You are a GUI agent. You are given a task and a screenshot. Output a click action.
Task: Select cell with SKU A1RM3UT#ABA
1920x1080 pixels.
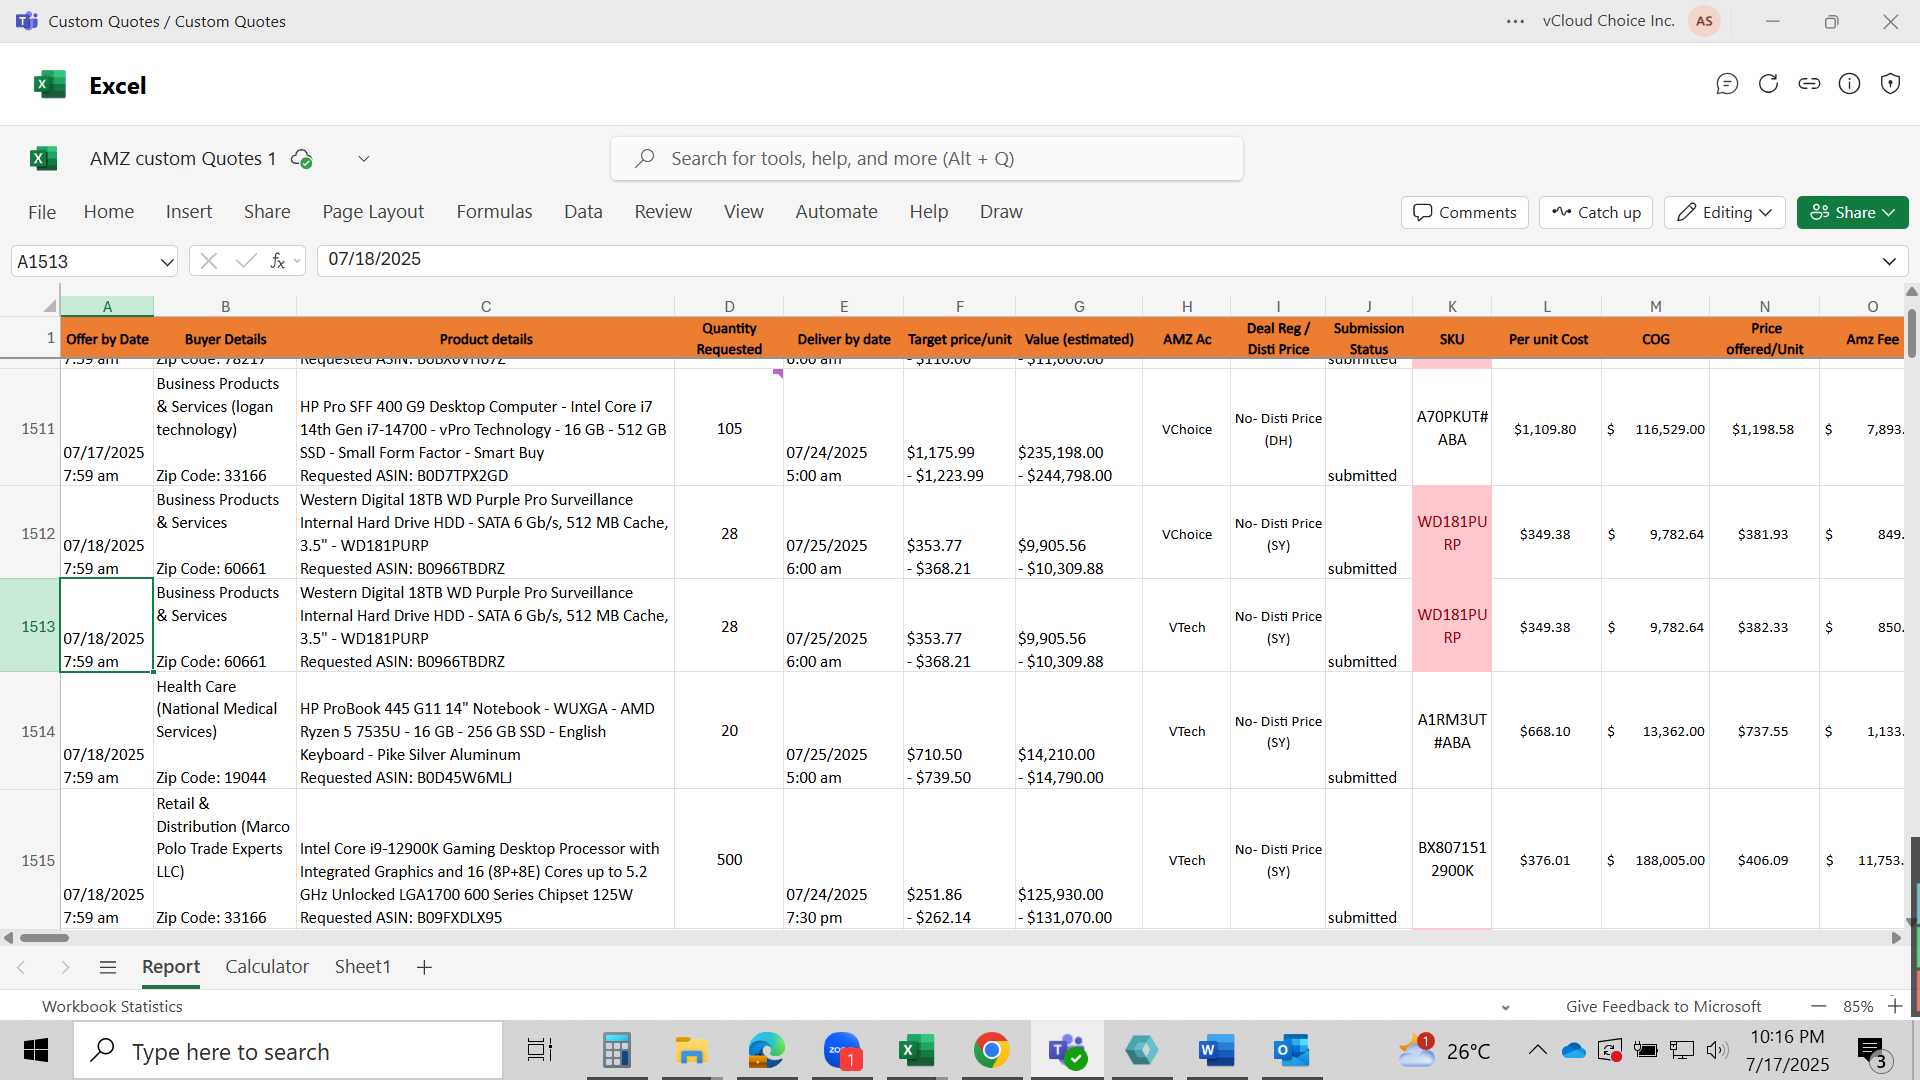coord(1452,731)
